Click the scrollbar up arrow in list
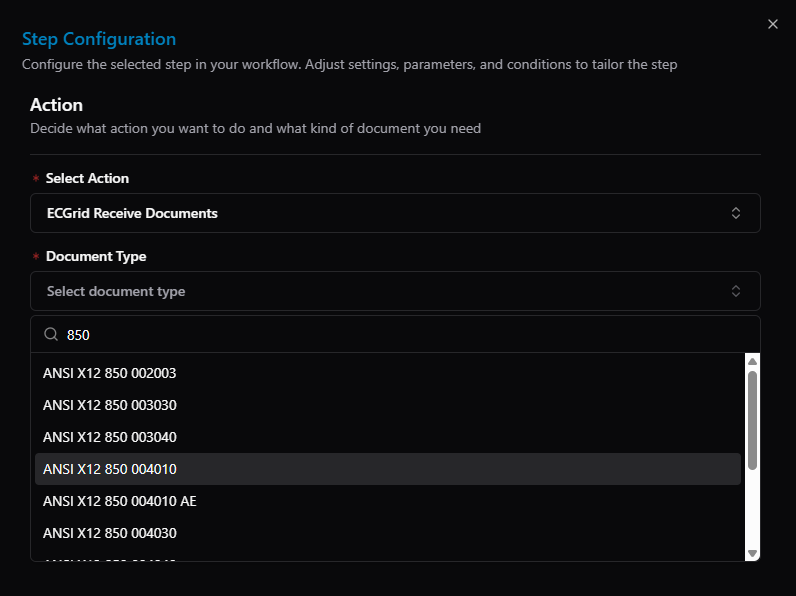Screen dimensions: 796x596 [752, 361]
